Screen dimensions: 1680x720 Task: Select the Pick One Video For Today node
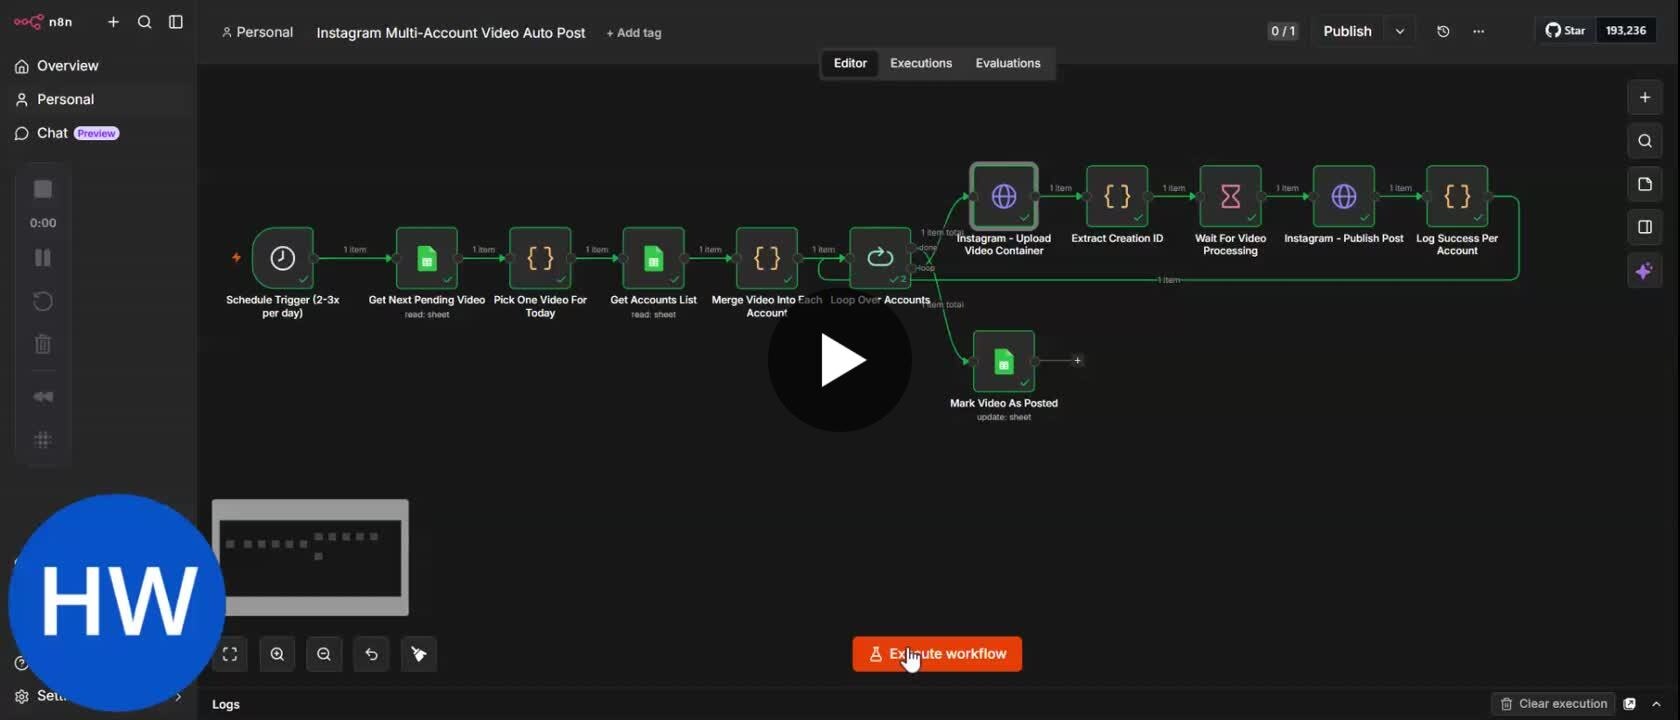point(540,258)
